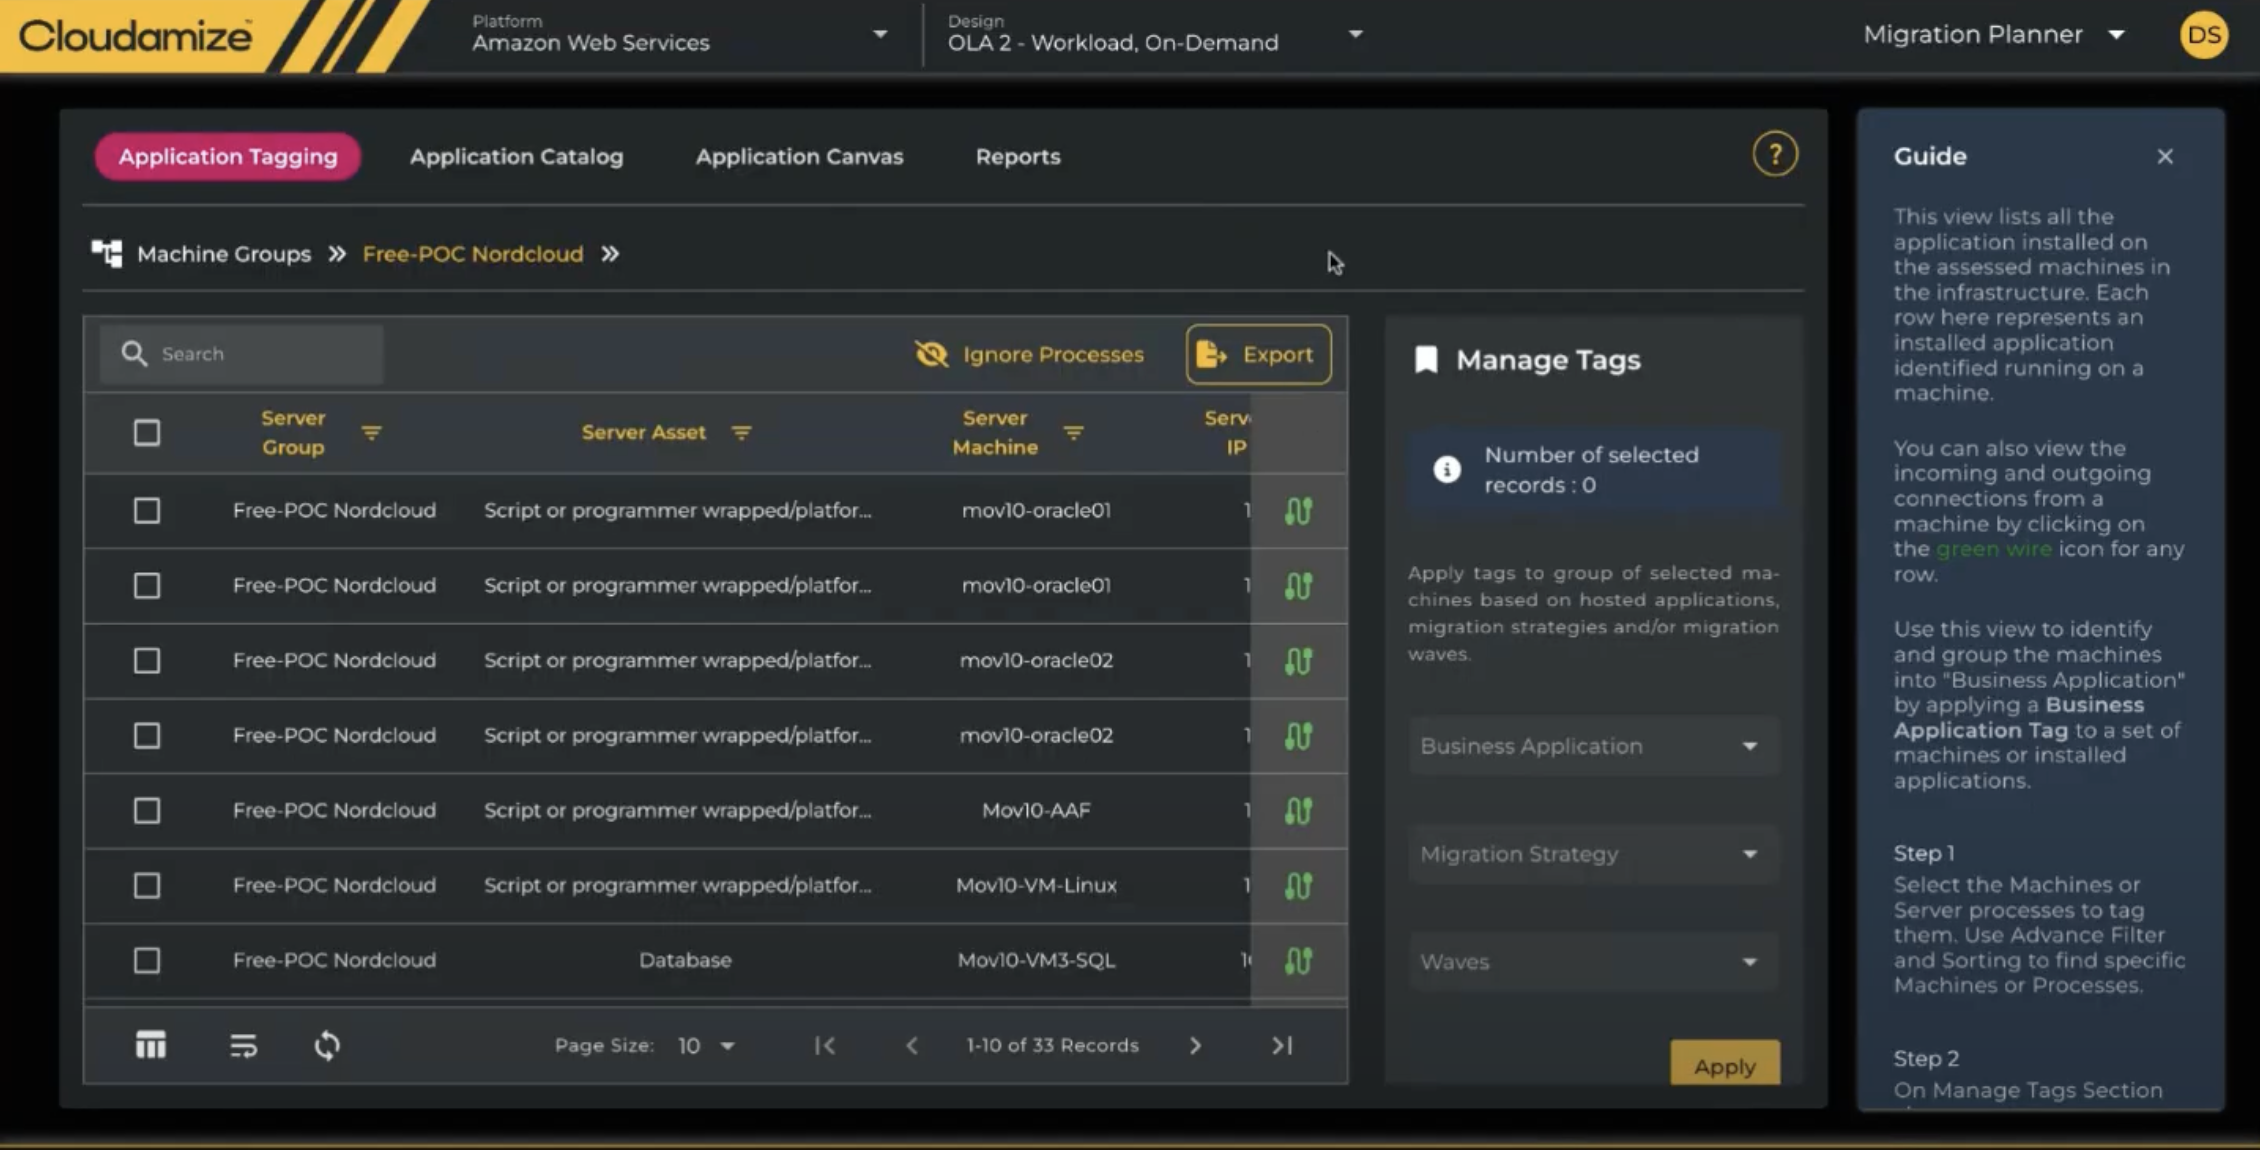Open the Machine Groups breadcrumb link
2260x1150 pixels.
(224, 254)
